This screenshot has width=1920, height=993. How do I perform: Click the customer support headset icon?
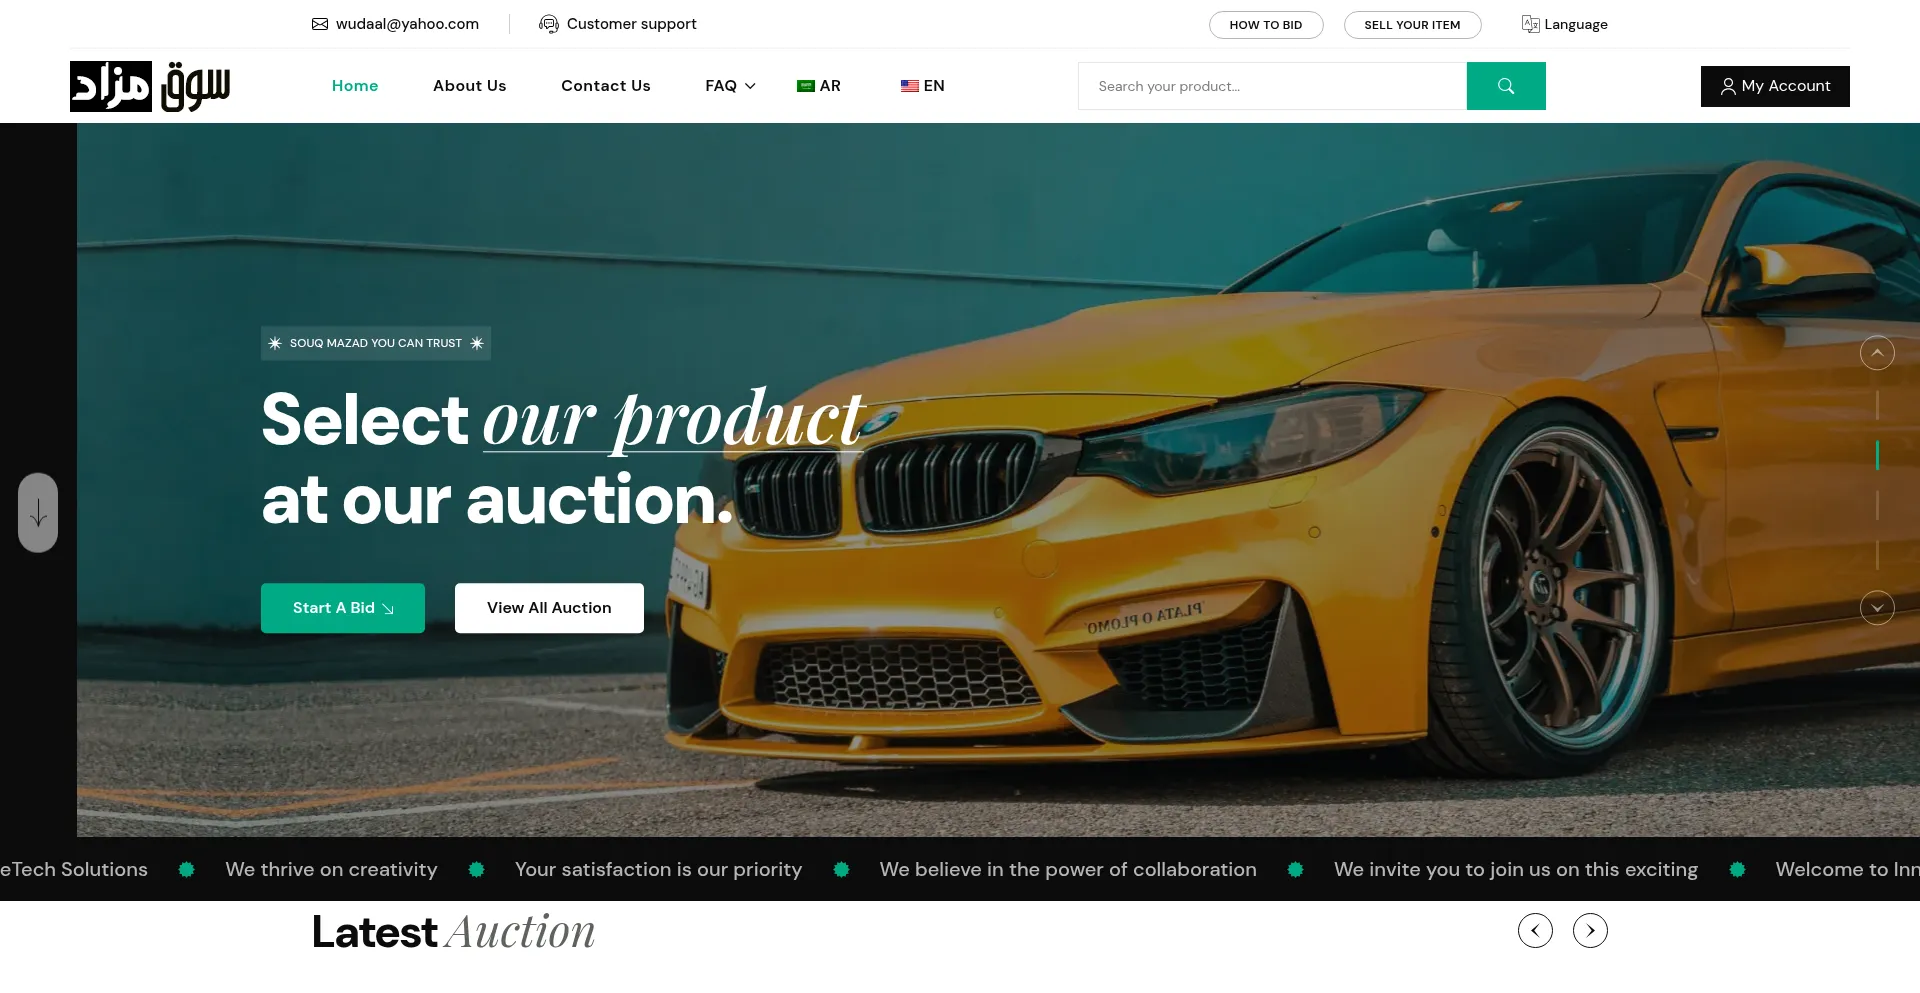point(548,24)
